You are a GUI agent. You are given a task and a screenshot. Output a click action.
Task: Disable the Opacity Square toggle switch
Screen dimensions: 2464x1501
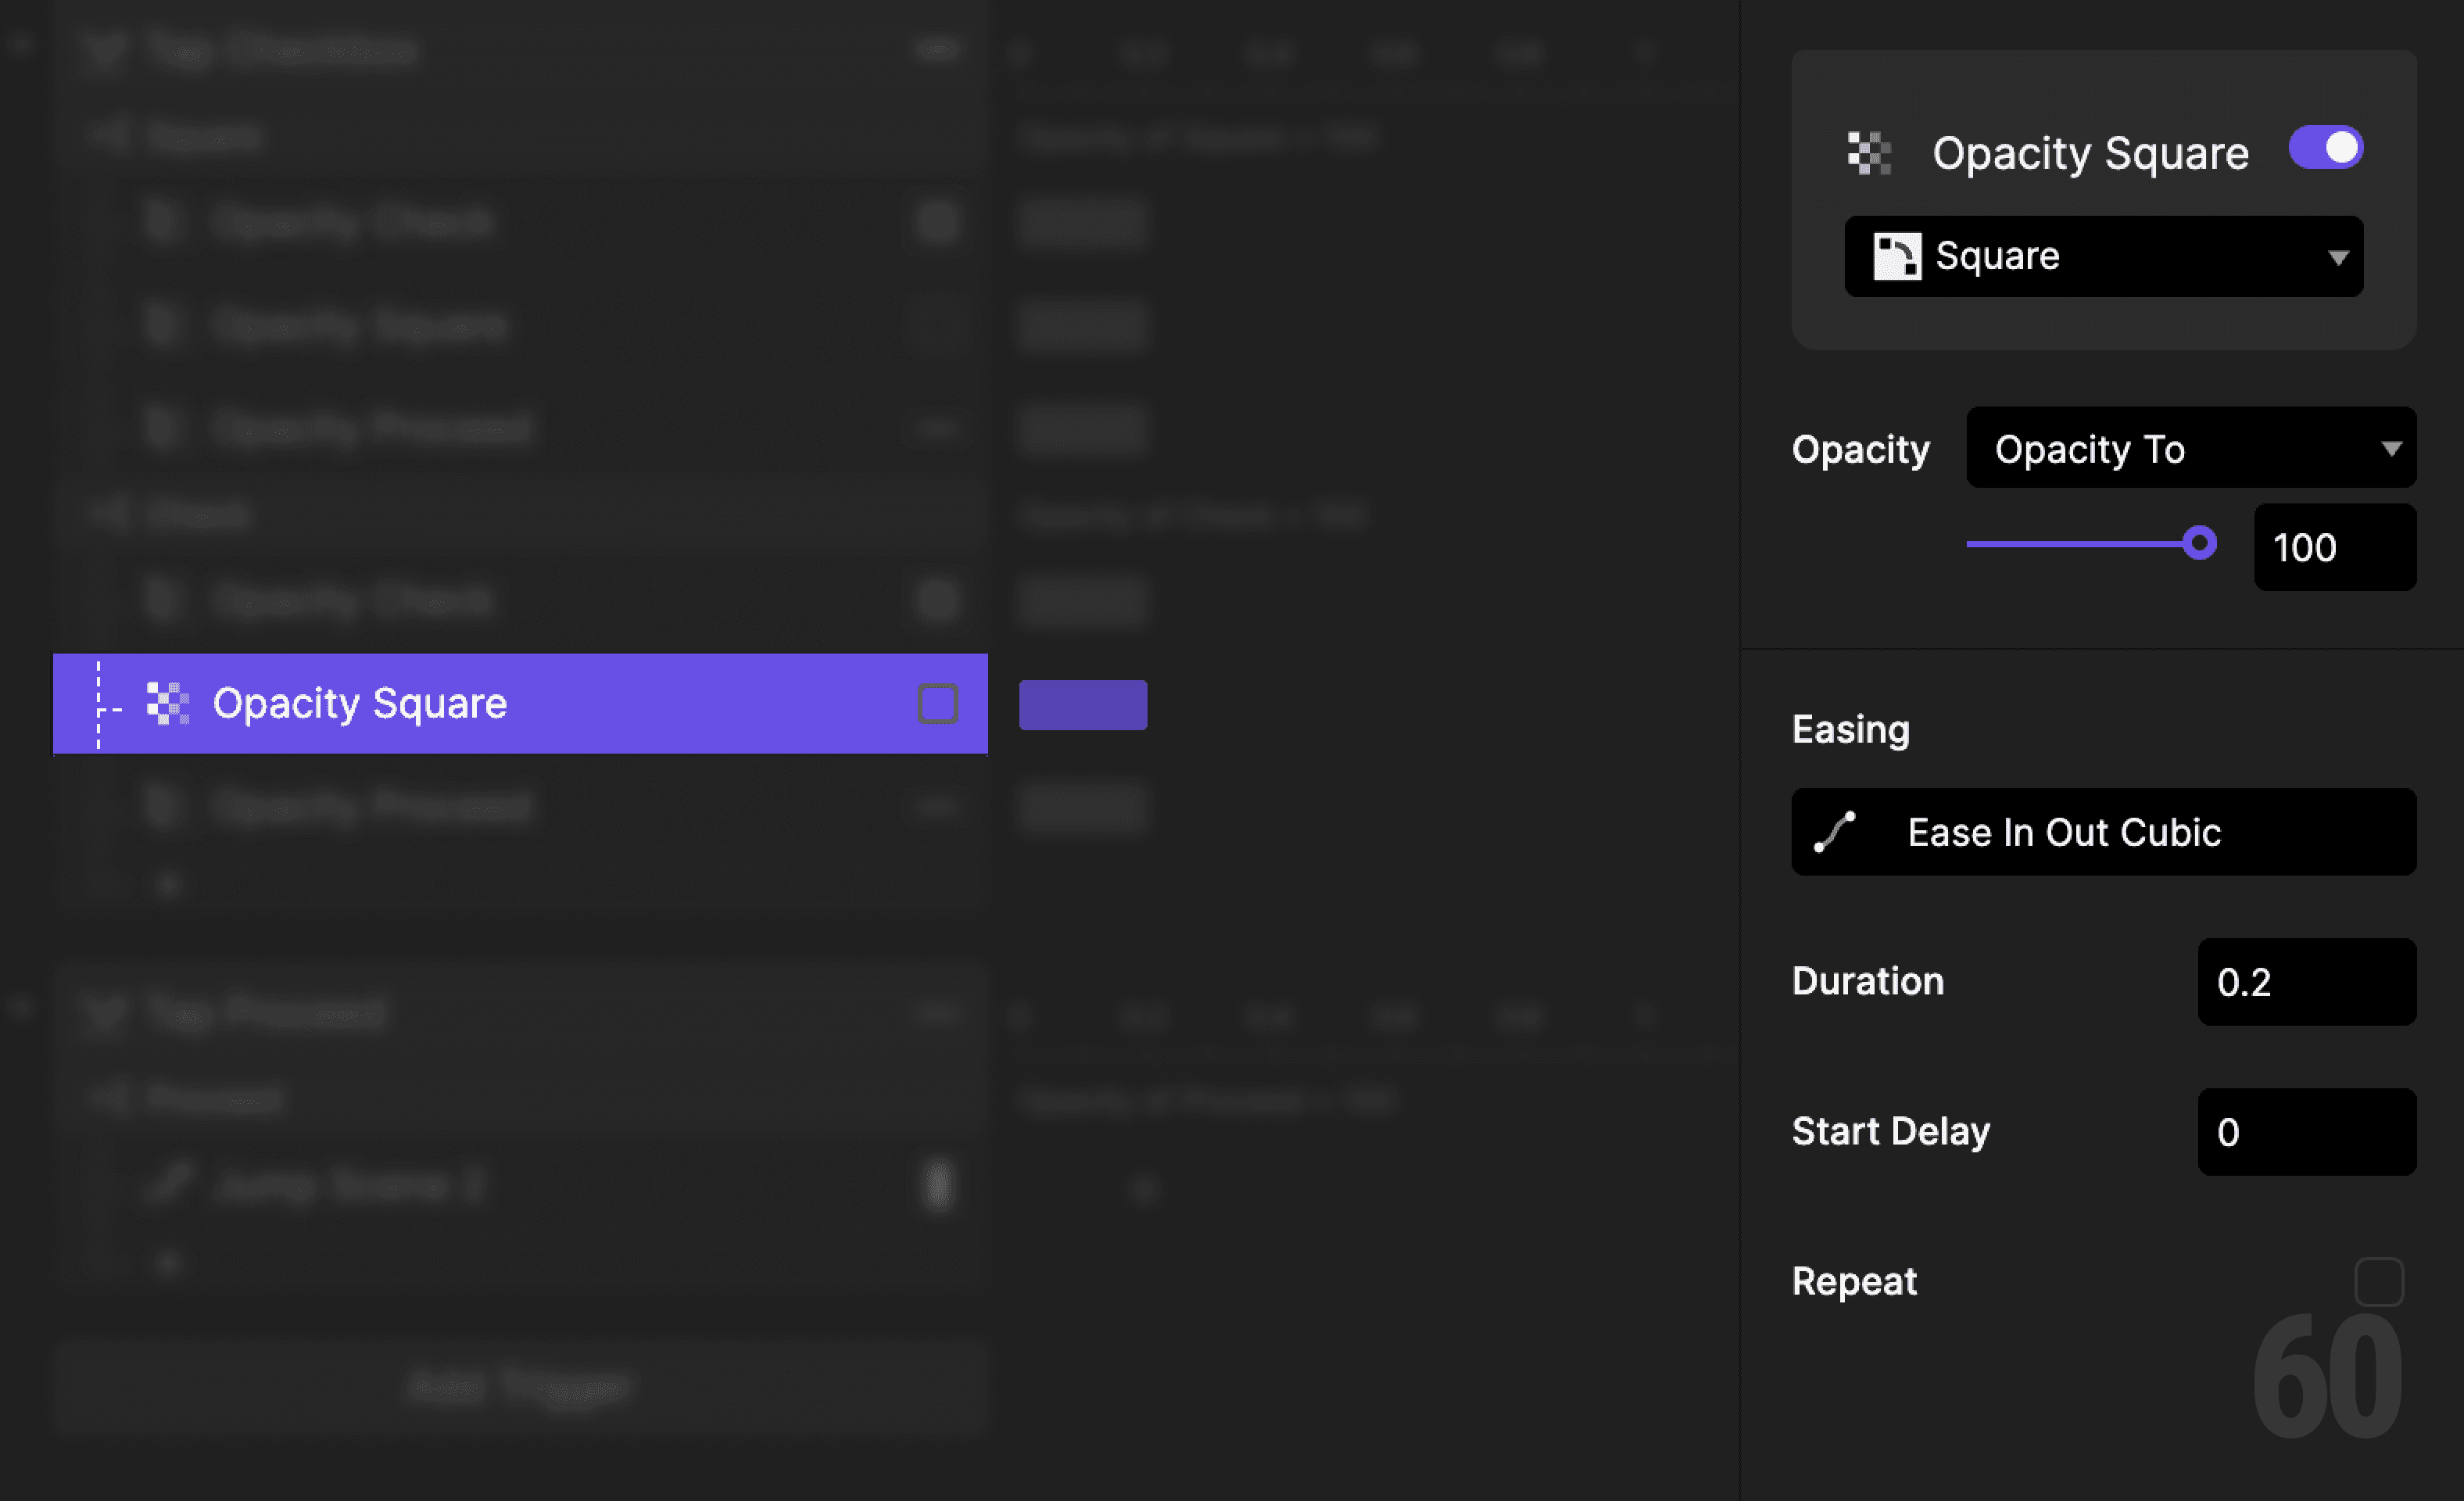point(2325,147)
